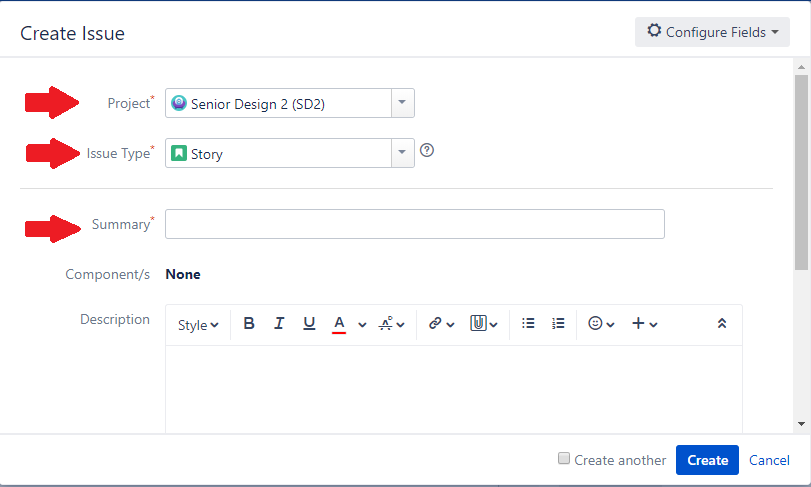Expand the text color picker arrow
Viewport: 811px width, 487px height.
pos(362,325)
